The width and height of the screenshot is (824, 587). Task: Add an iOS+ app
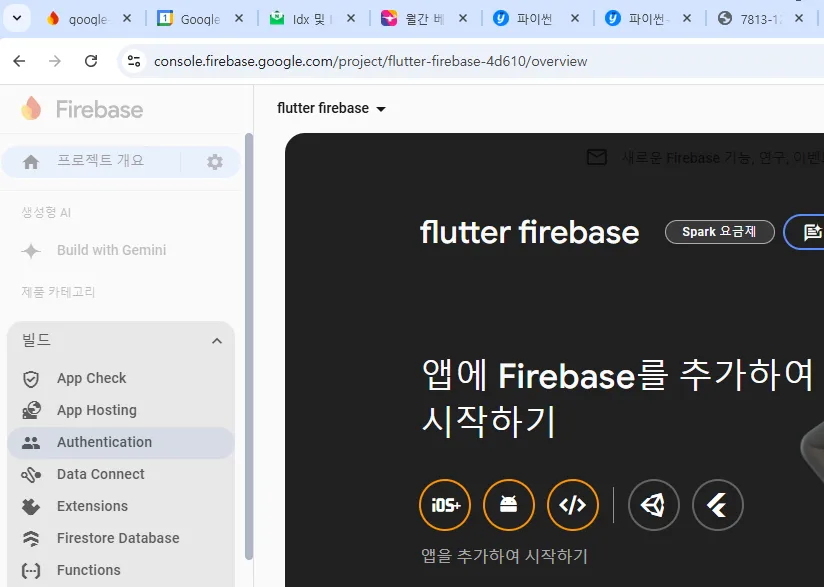pyautogui.click(x=445, y=505)
